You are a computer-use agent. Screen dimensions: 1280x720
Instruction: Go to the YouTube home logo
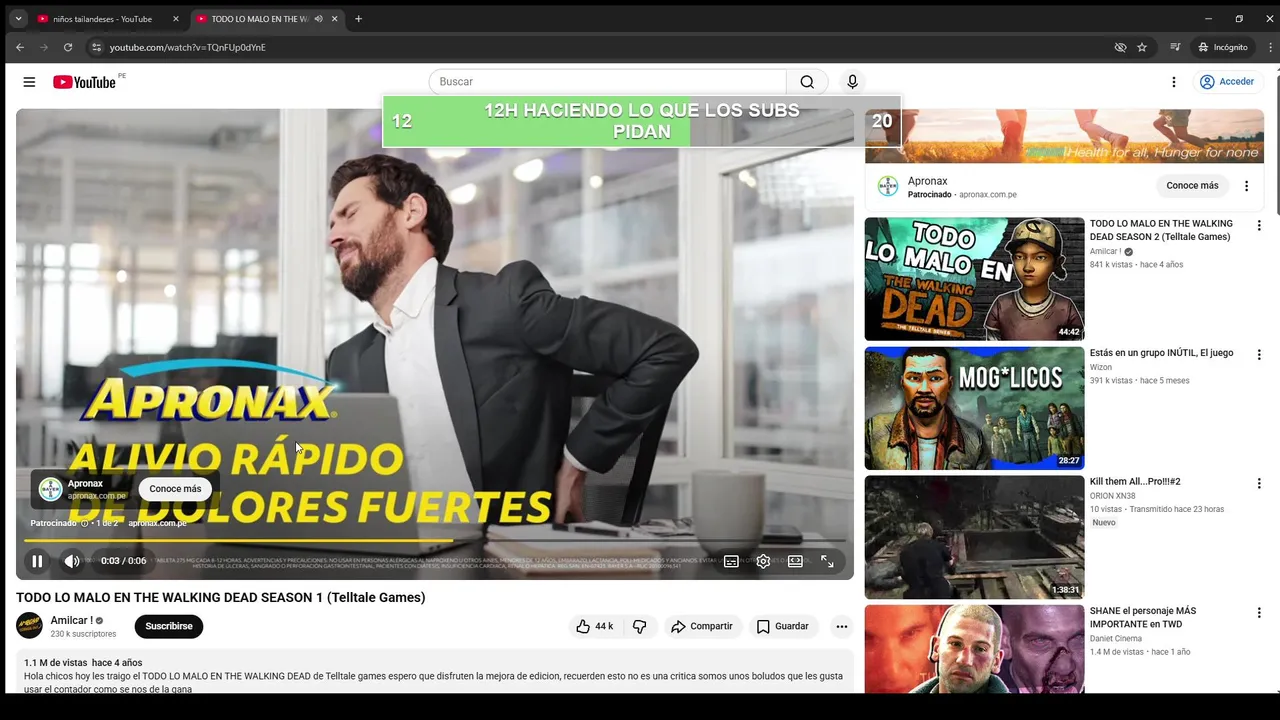(x=84, y=82)
